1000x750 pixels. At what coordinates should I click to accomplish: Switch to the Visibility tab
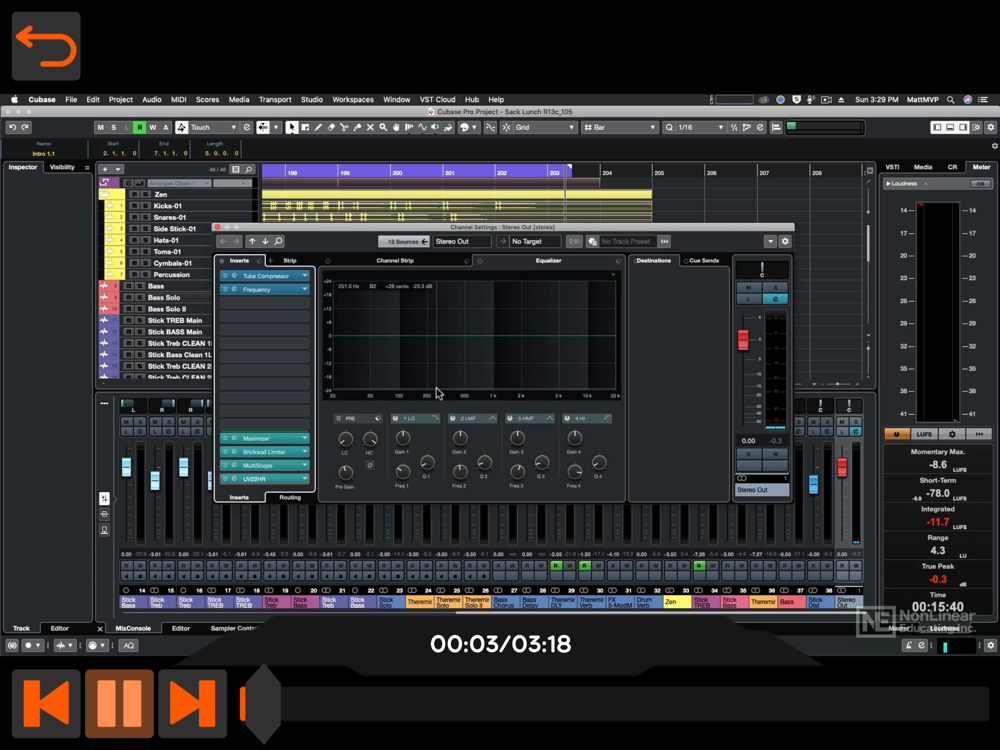tap(62, 167)
